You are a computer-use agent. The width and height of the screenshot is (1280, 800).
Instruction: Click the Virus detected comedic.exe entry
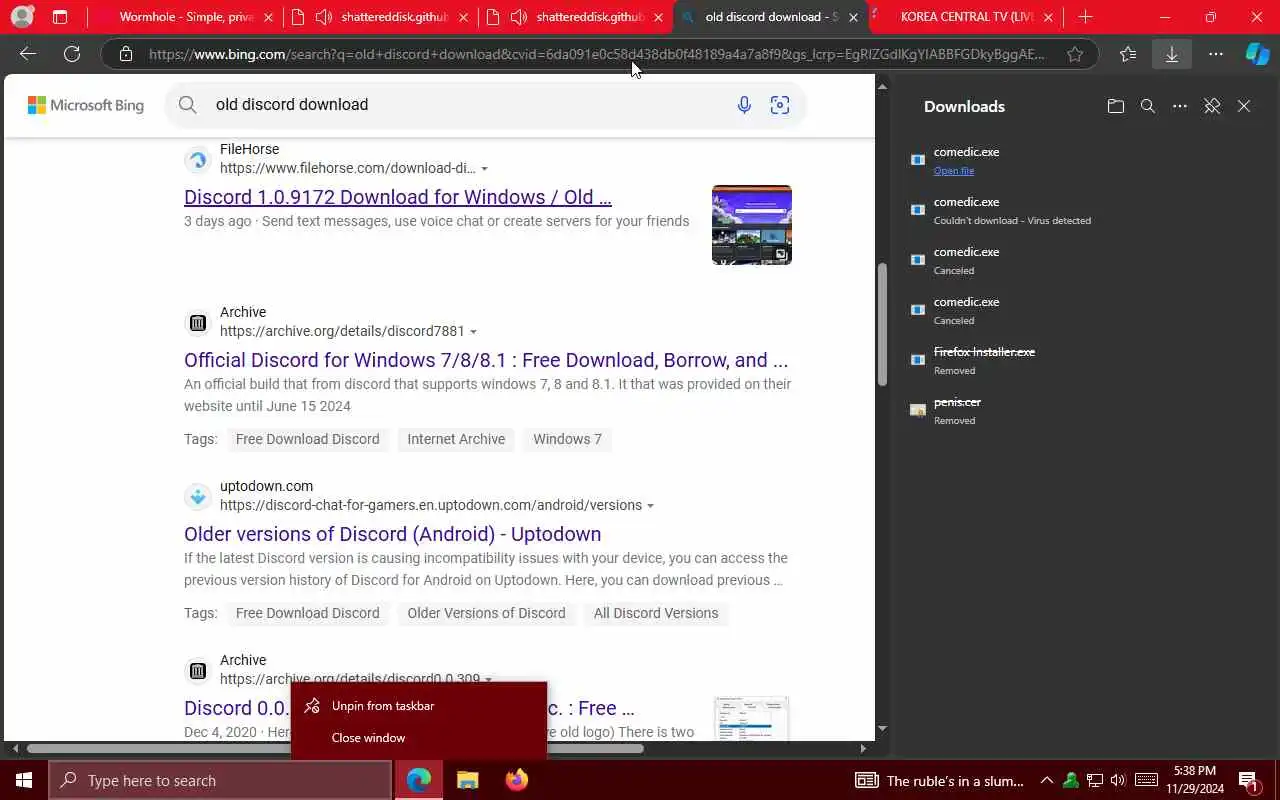coord(1084,210)
